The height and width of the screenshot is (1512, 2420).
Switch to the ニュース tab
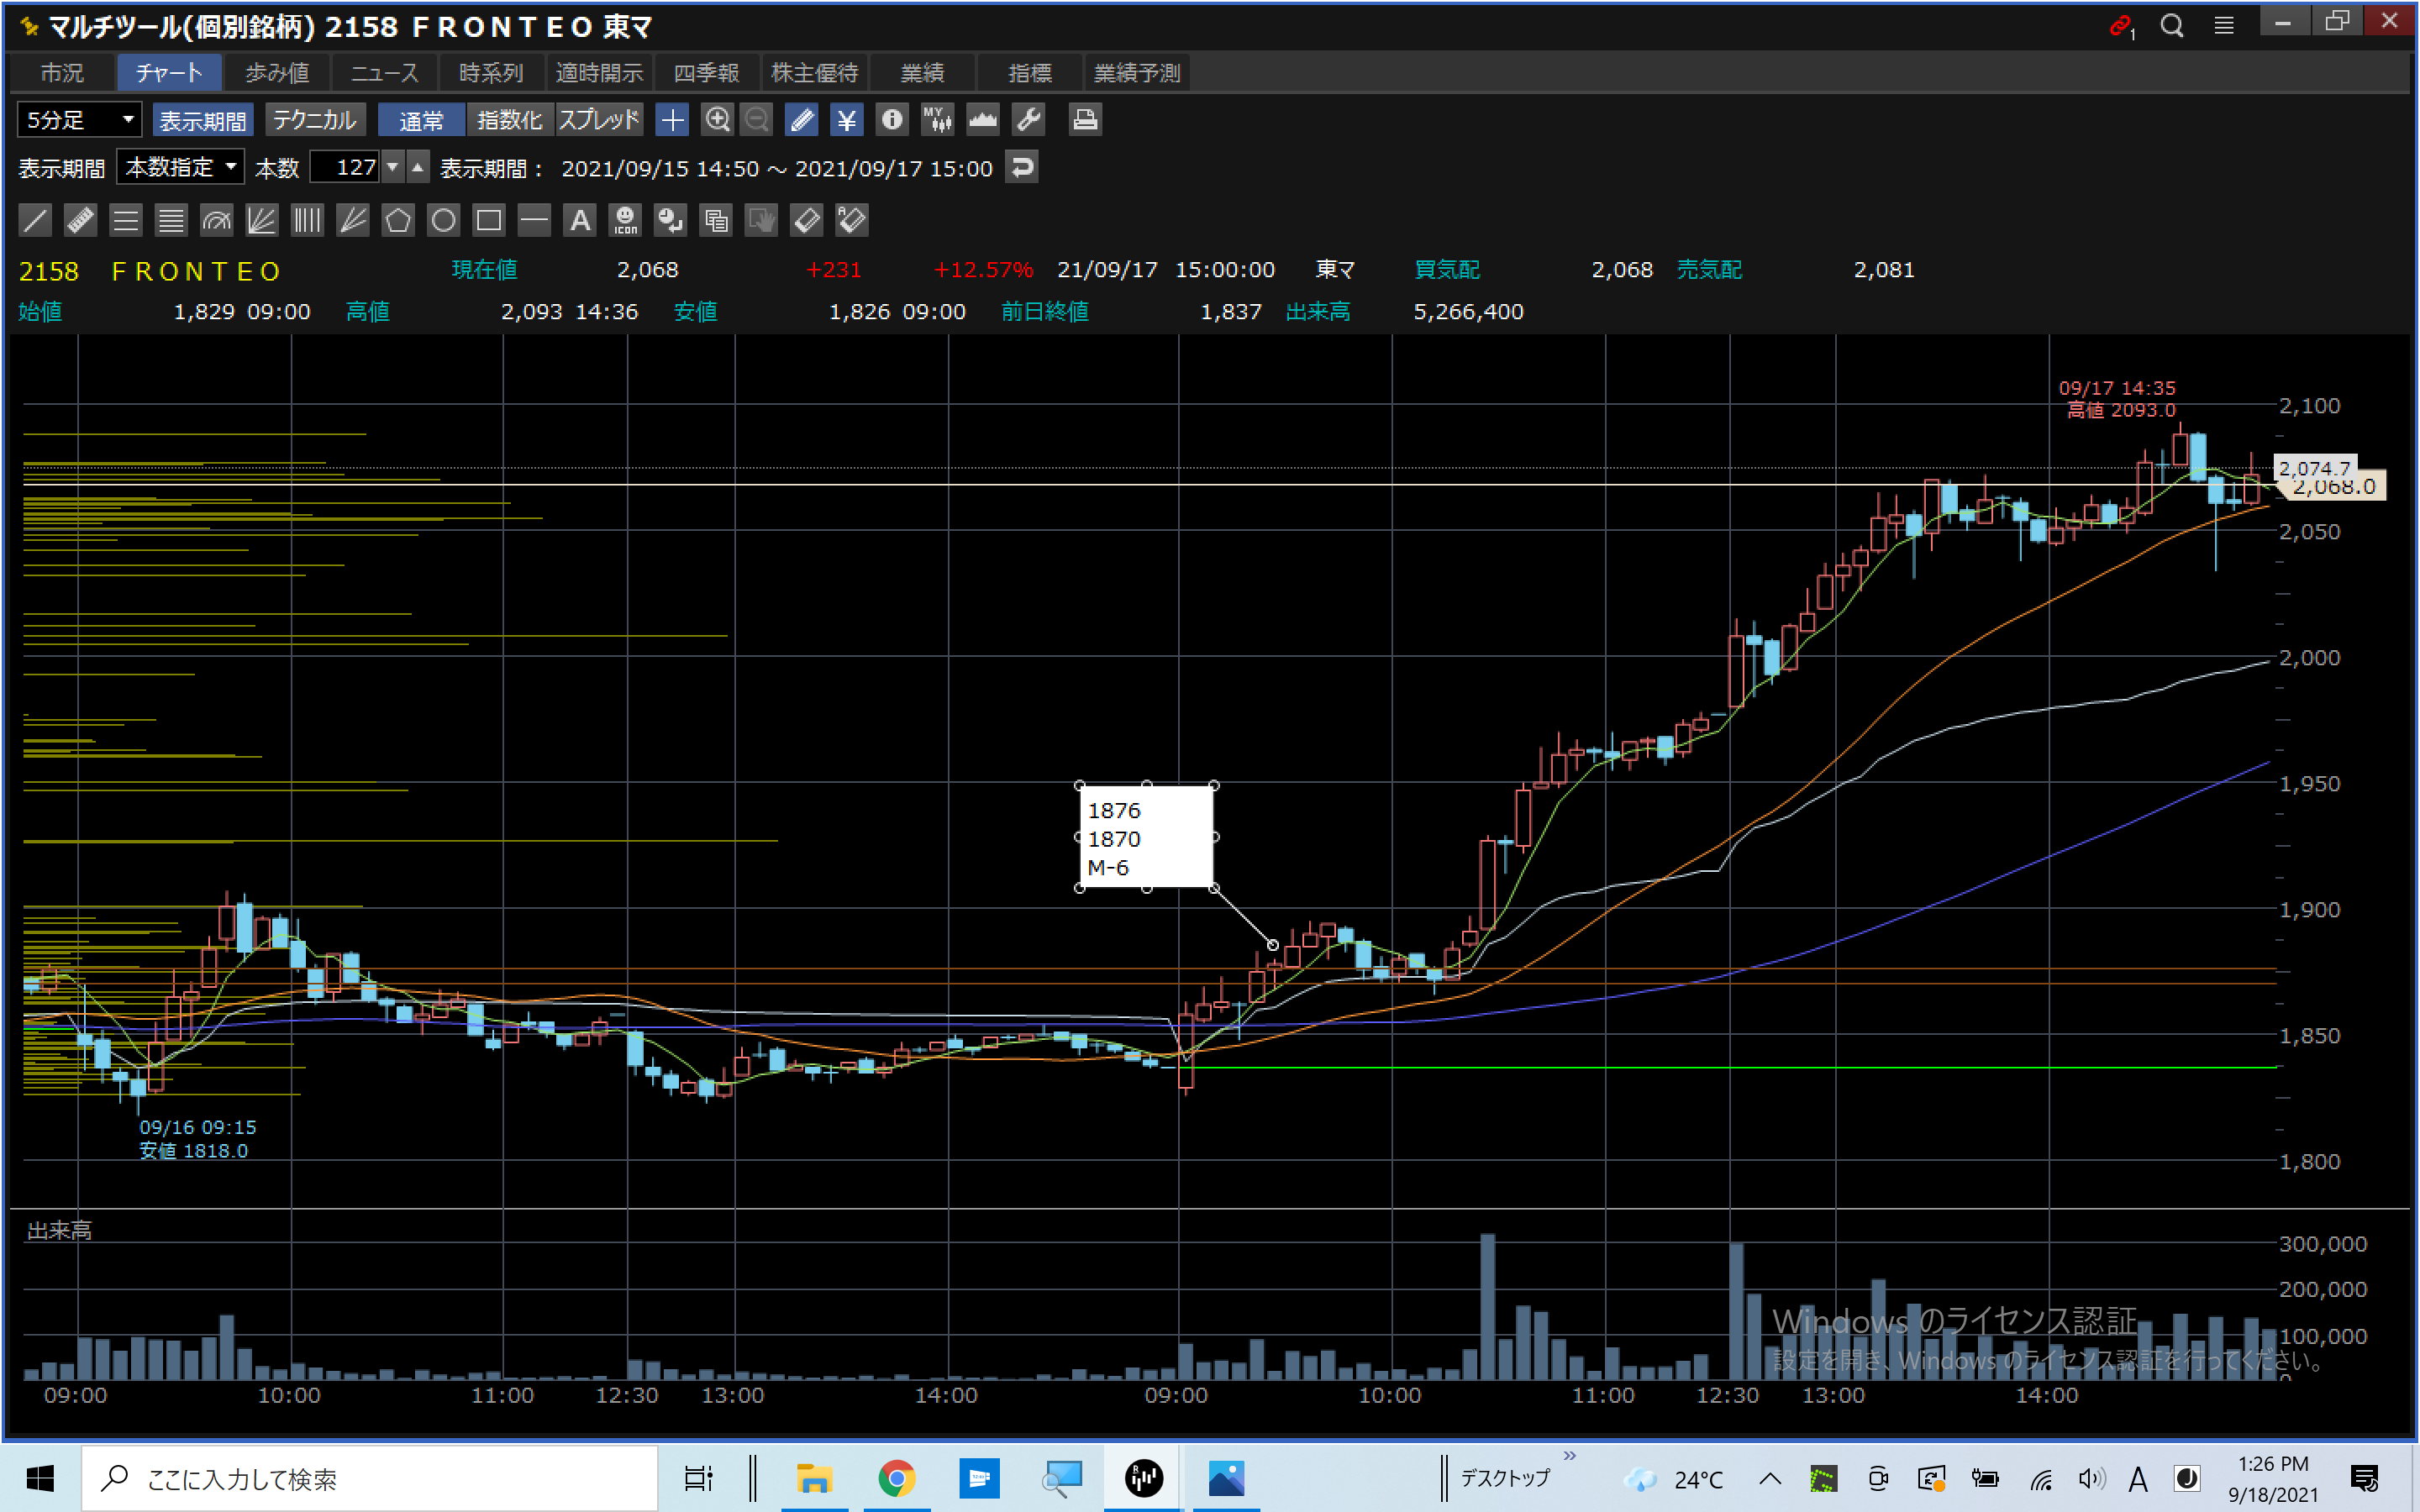[x=384, y=73]
